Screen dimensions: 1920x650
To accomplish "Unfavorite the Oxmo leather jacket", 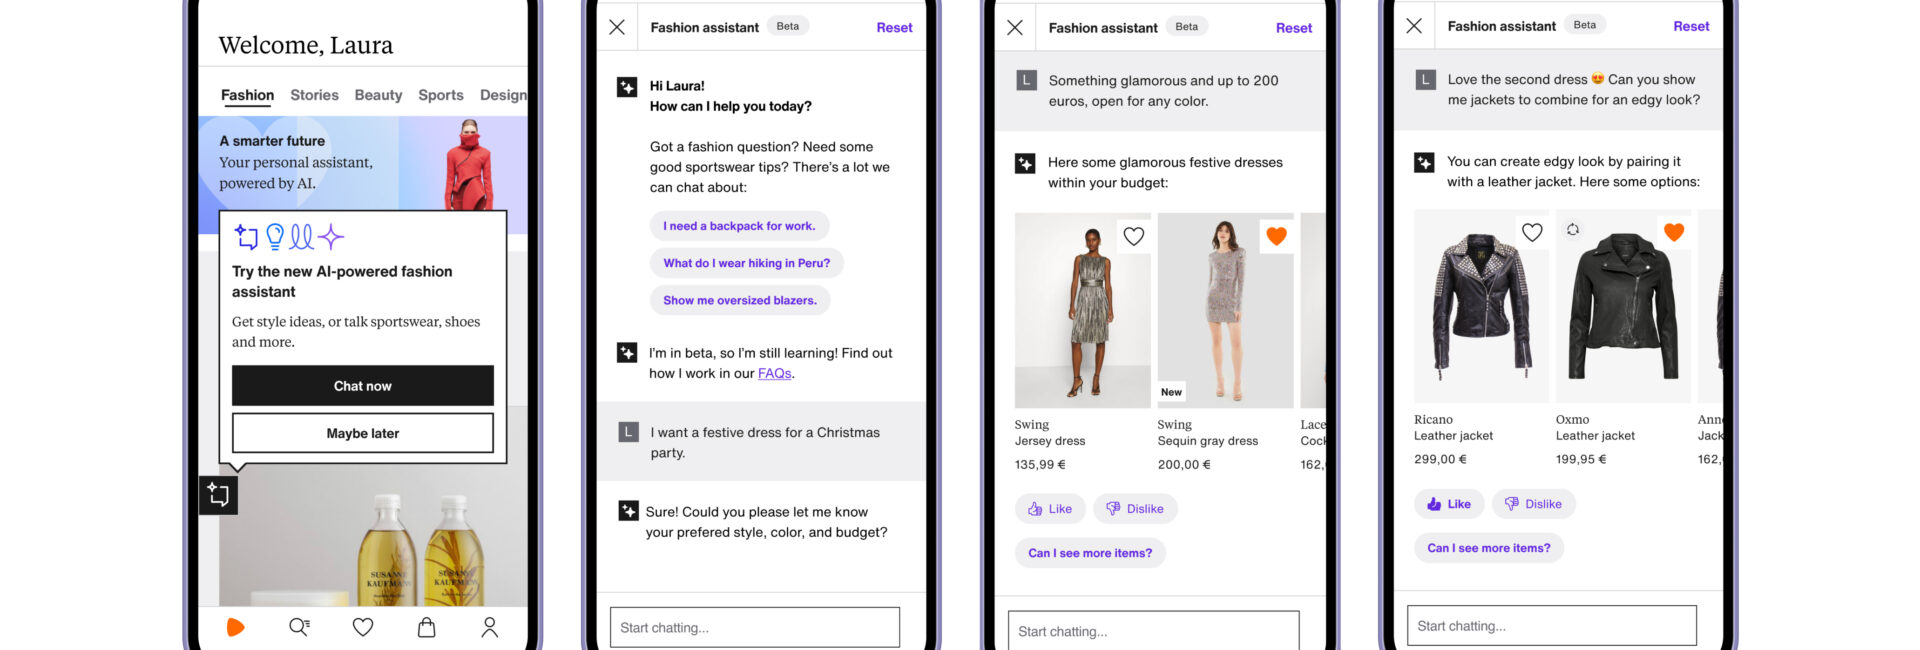I will 1674,232.
